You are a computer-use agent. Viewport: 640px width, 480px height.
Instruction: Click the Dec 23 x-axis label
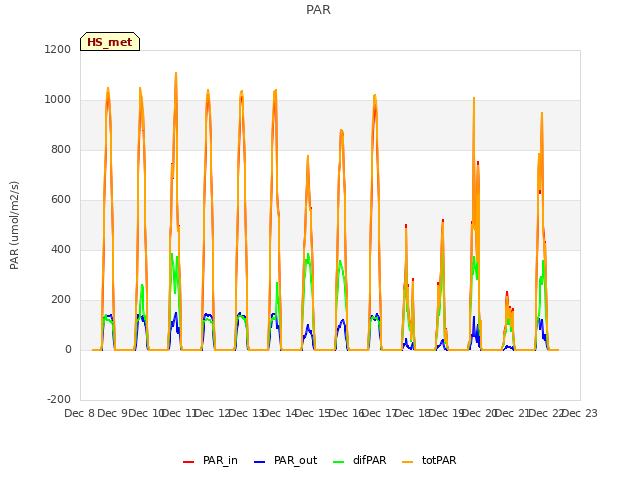pos(580,413)
